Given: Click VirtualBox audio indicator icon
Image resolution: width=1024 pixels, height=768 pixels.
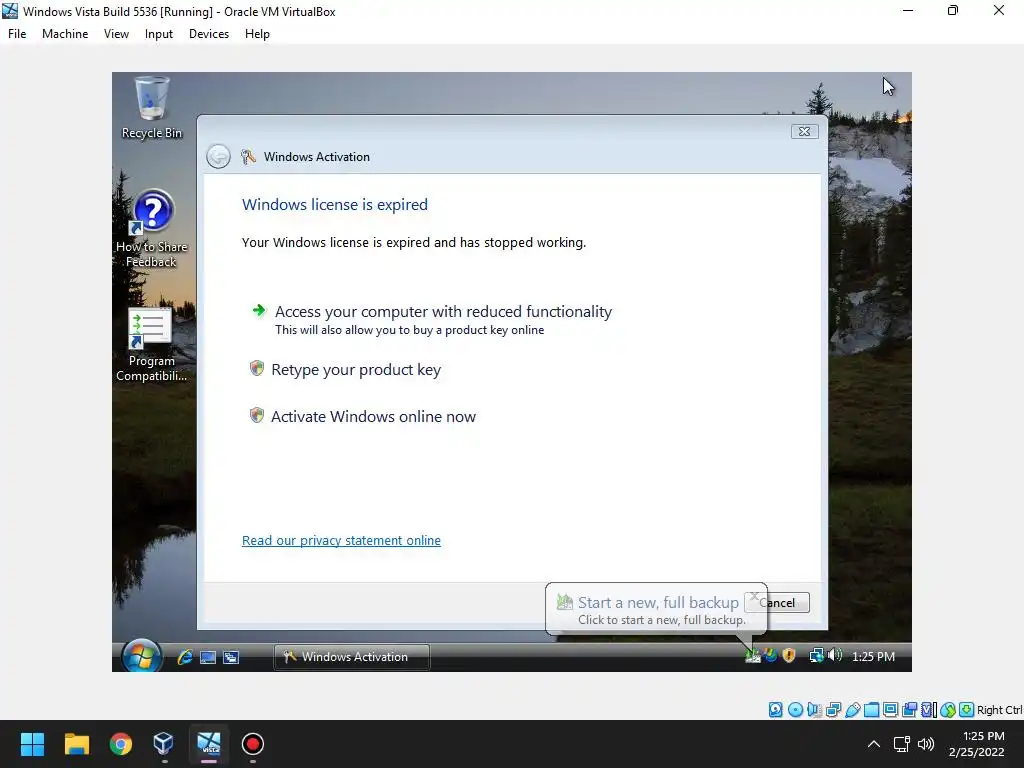Looking at the screenshot, I should click(814, 710).
